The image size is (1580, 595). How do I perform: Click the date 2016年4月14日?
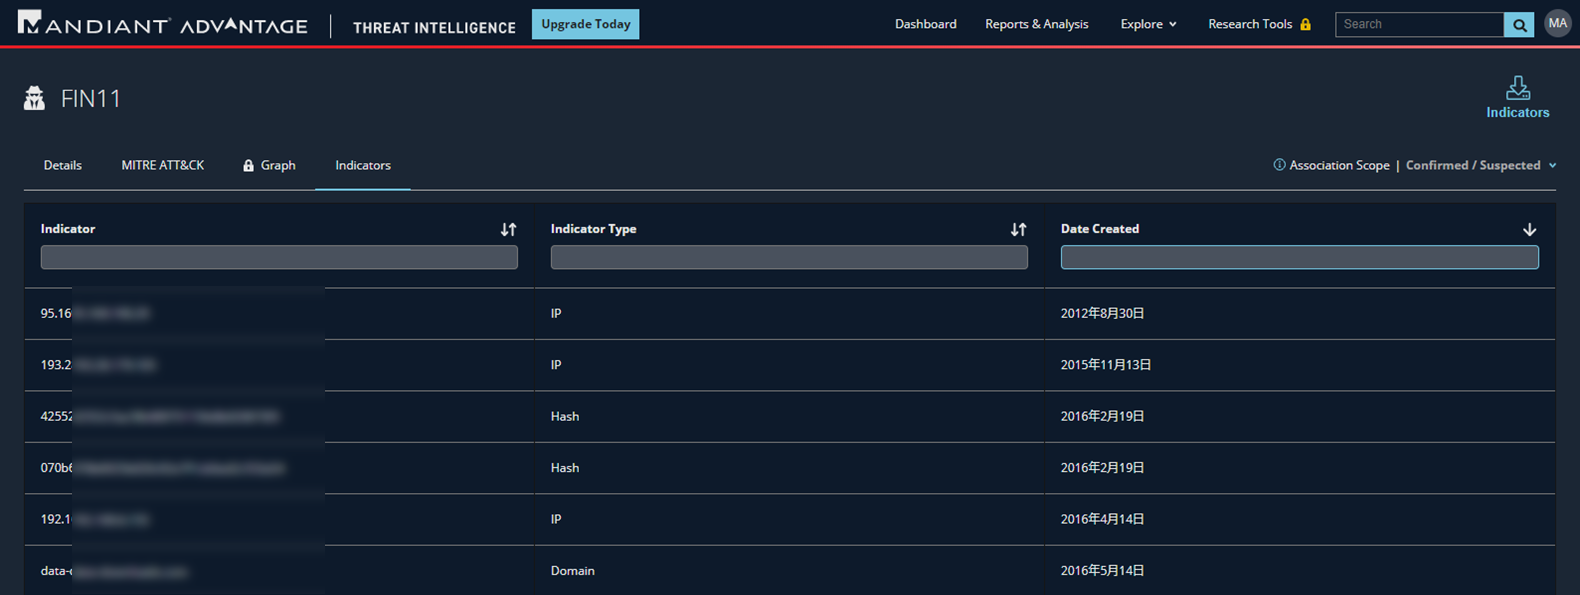pos(1103,519)
